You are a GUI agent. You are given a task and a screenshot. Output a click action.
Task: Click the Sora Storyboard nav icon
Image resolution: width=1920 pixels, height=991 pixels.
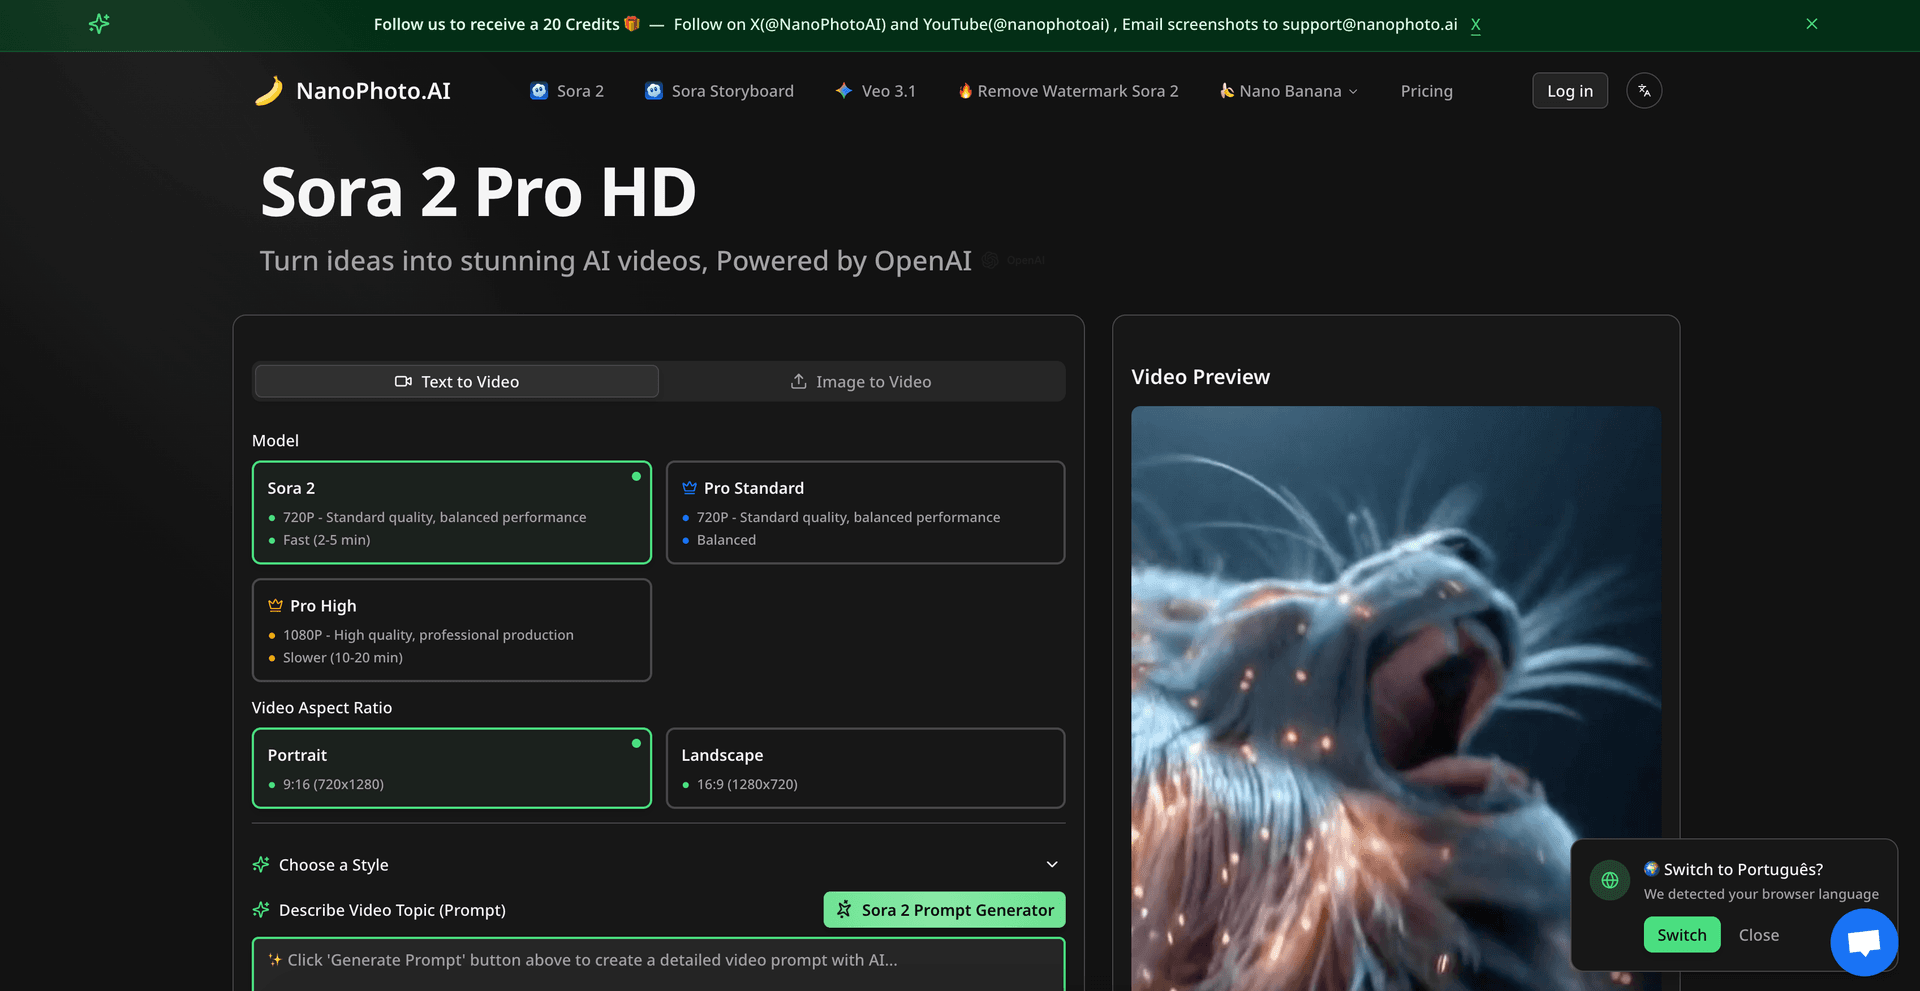(x=654, y=91)
